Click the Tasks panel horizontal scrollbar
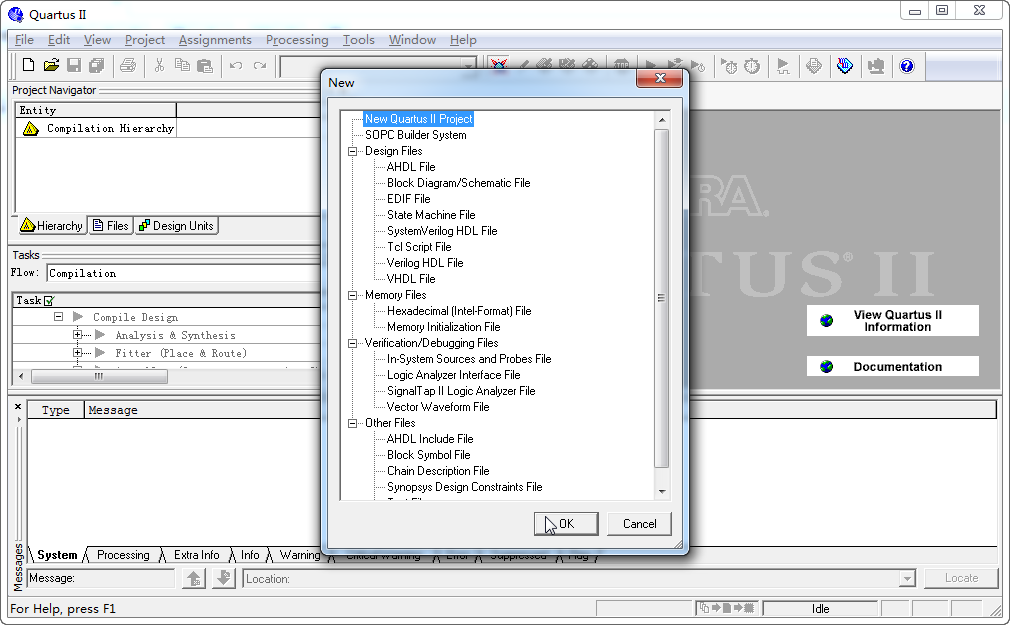The height and width of the screenshot is (625, 1010). [x=100, y=377]
